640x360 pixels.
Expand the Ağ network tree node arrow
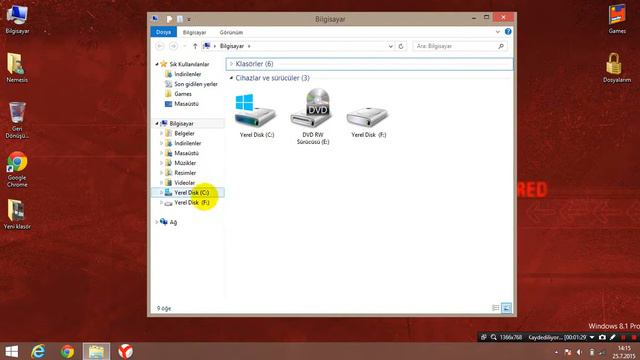pos(157,222)
